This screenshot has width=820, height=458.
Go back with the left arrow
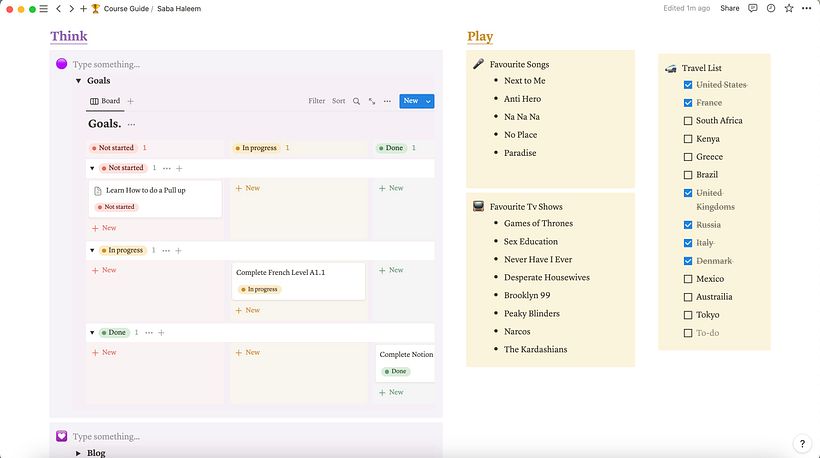59,9
